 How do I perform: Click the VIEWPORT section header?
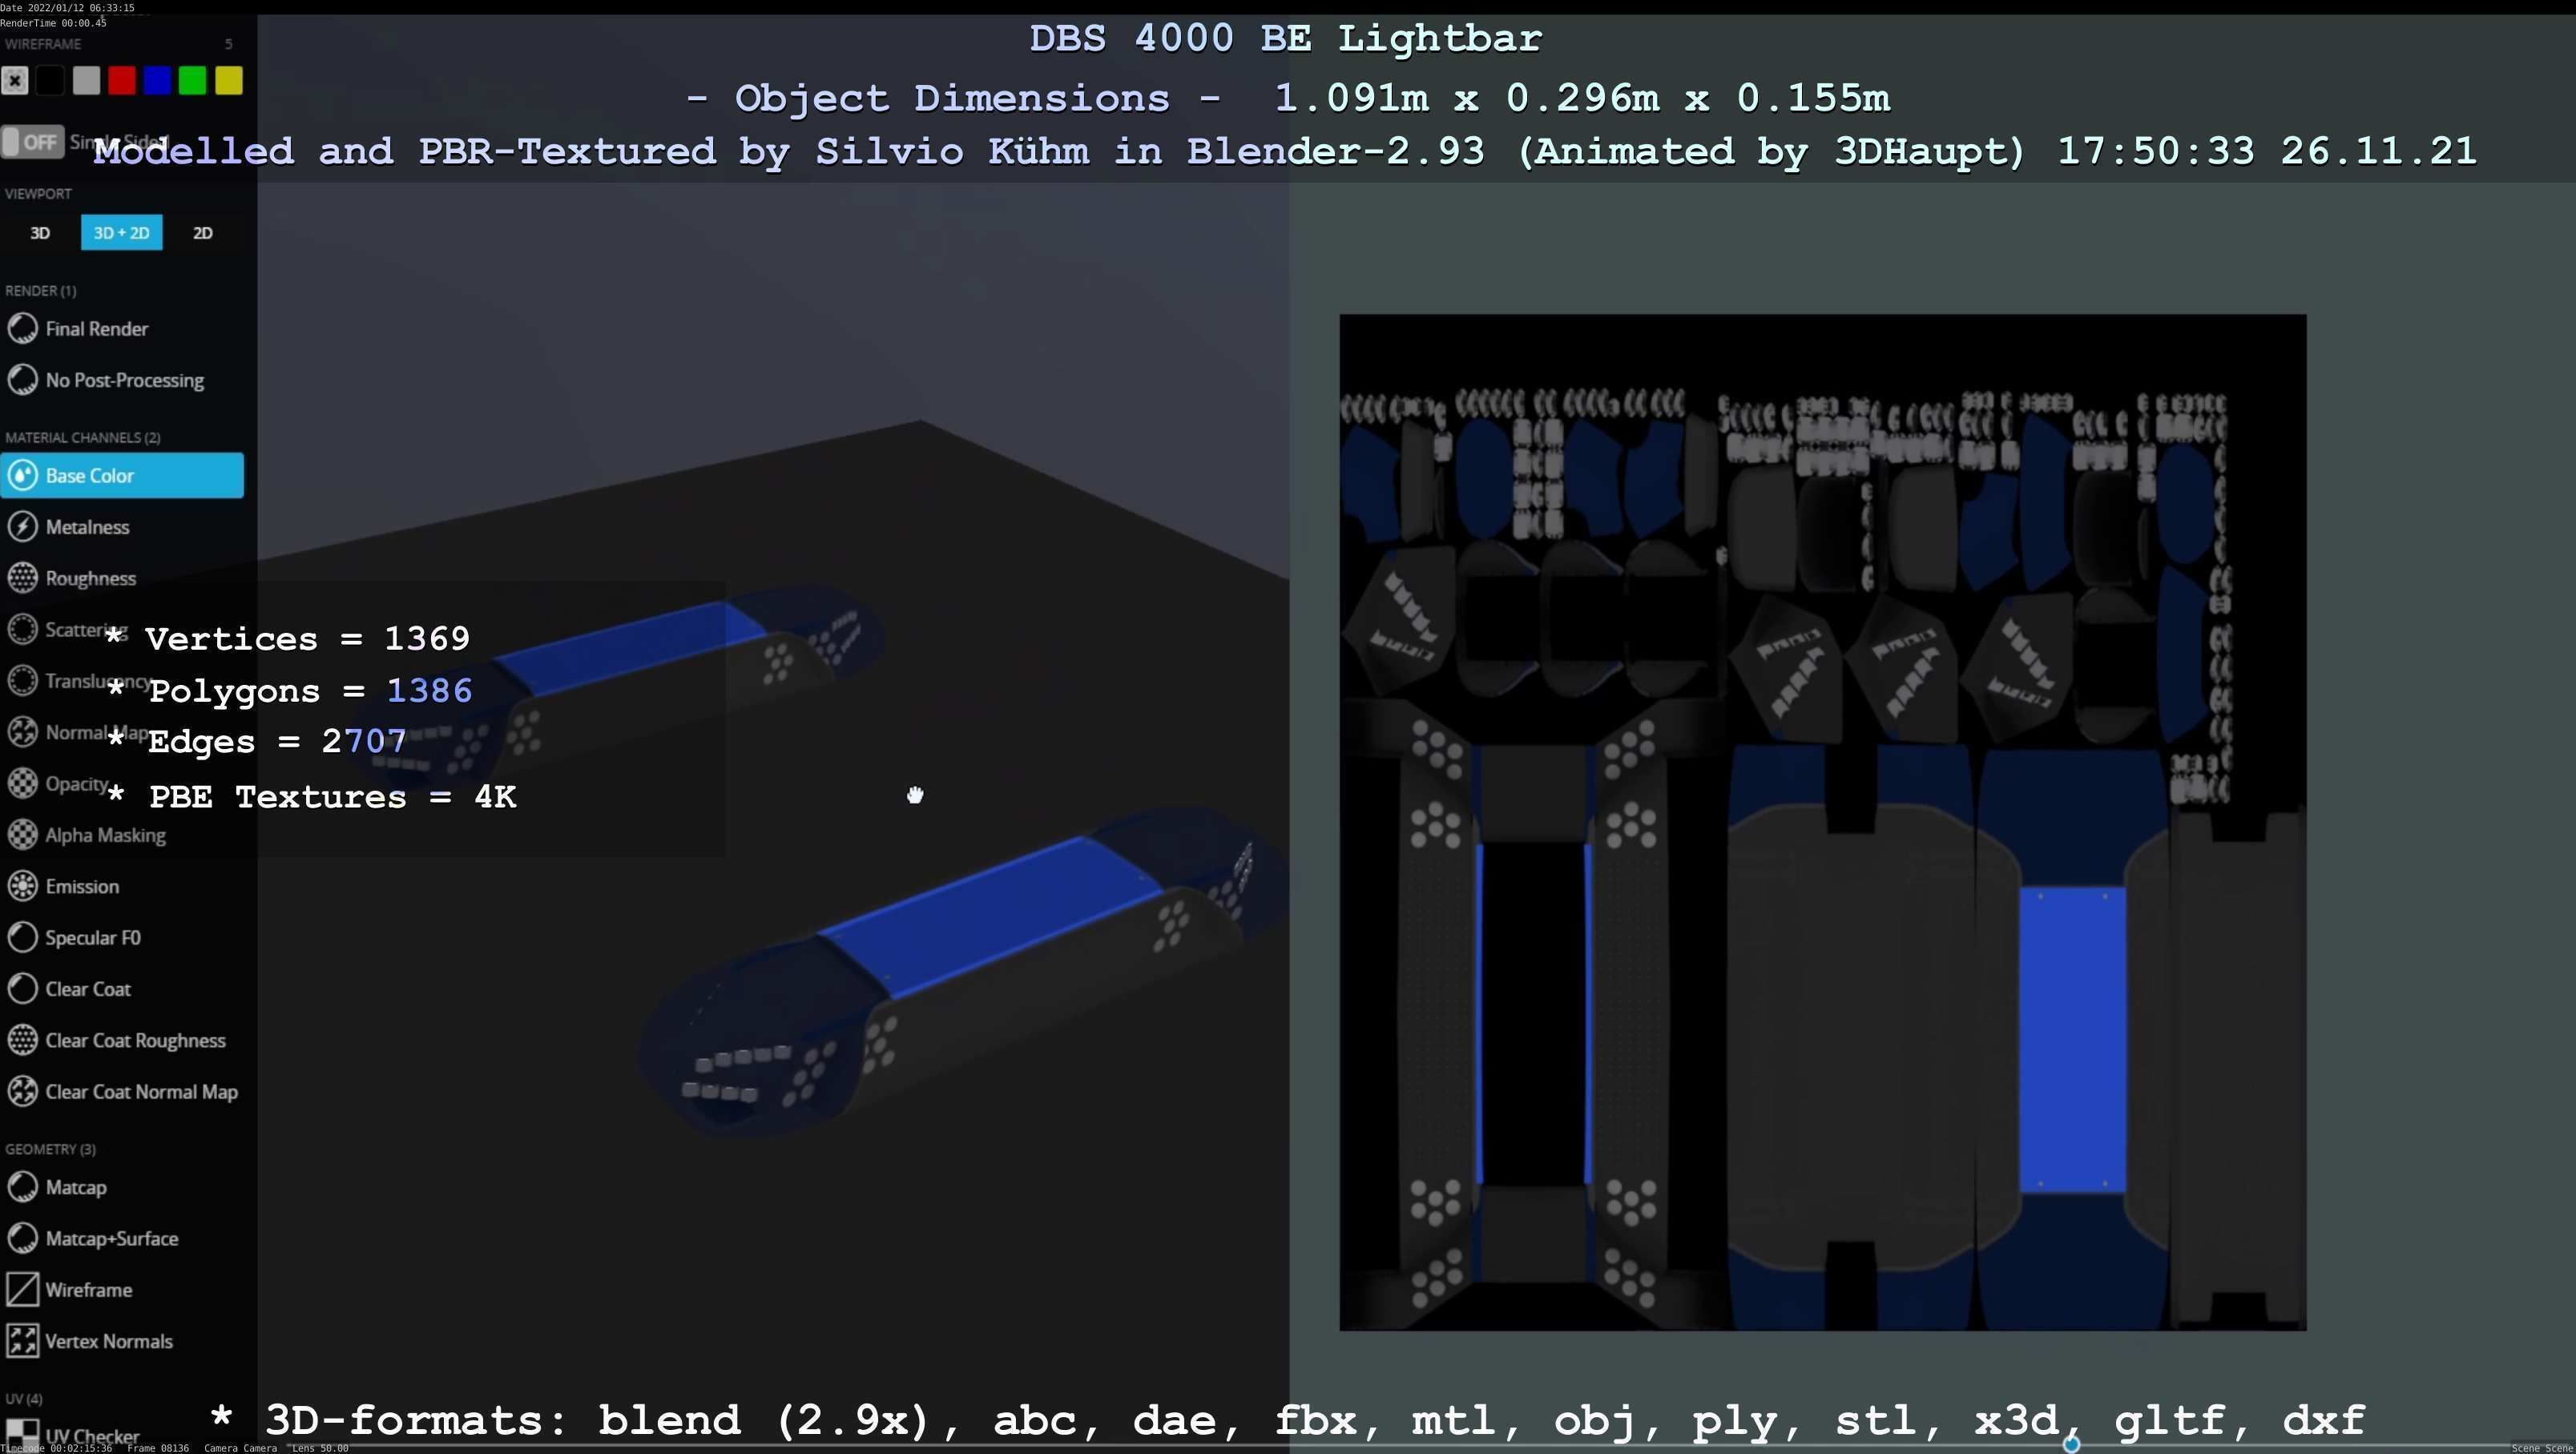coord(38,193)
